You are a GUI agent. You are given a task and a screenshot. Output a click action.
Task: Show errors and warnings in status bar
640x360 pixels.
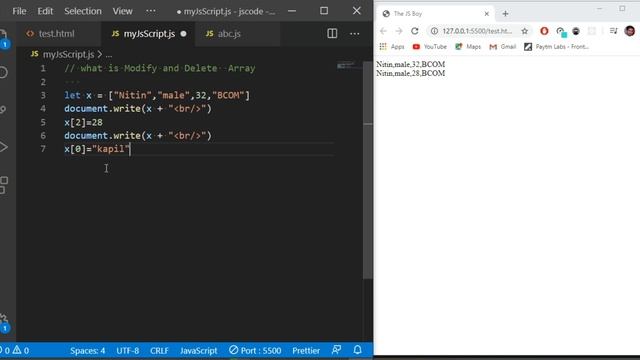point(16,351)
